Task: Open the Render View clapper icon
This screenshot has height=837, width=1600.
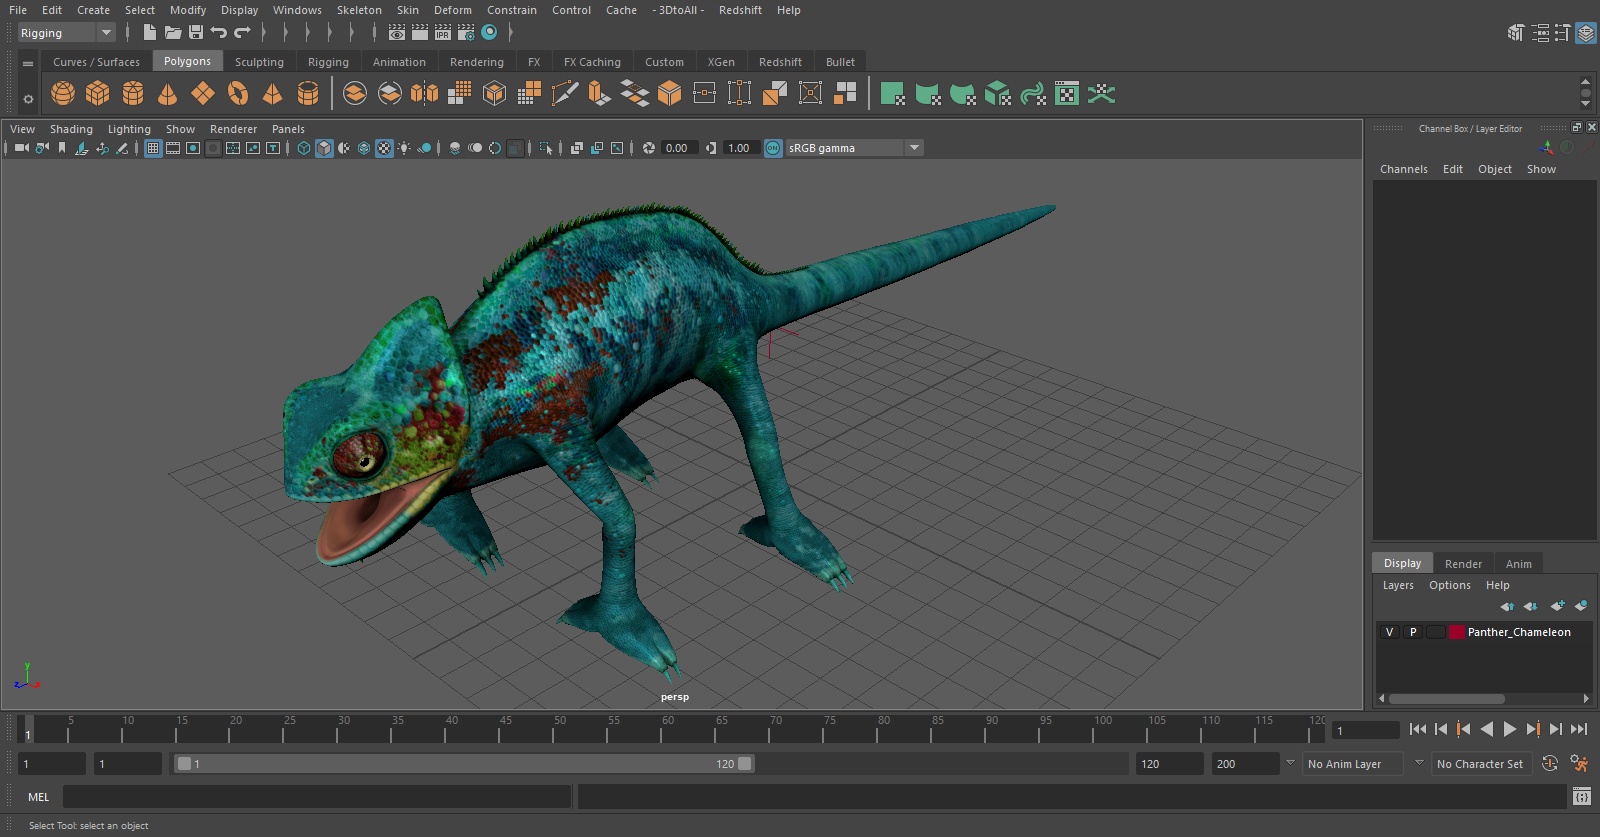Action: [397, 33]
